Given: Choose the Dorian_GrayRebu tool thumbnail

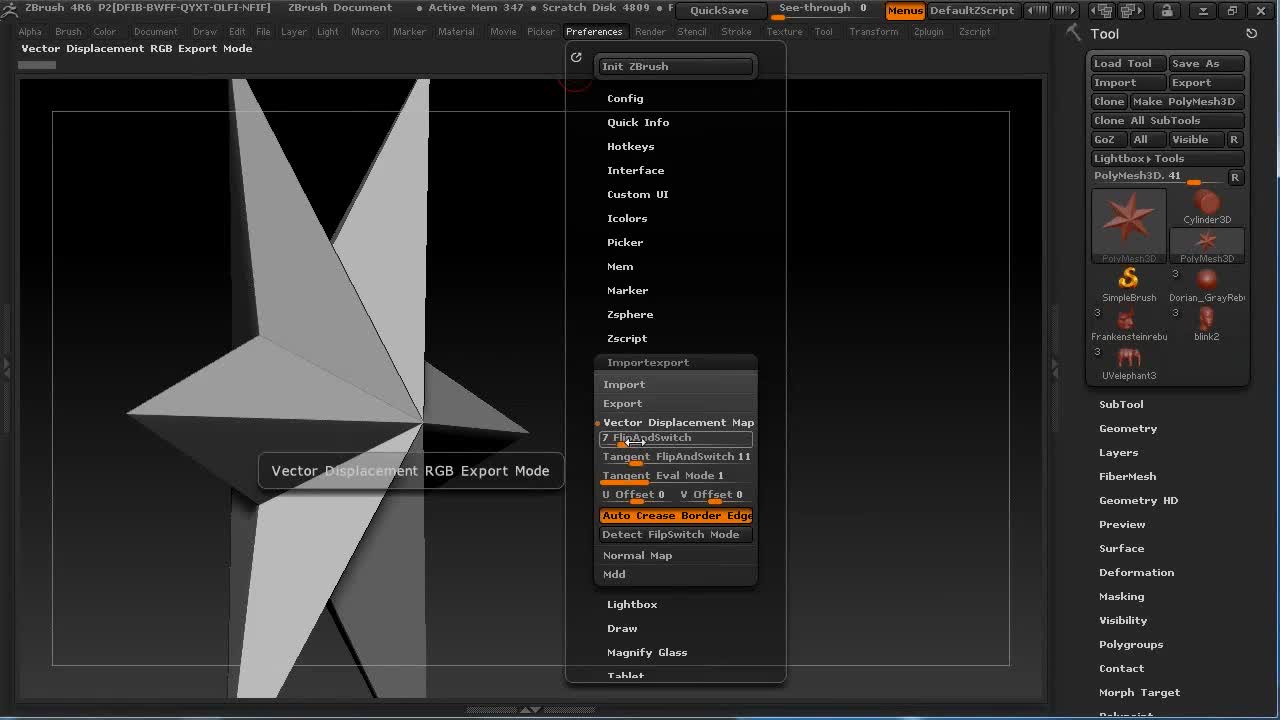Looking at the screenshot, I should click(1207, 285).
